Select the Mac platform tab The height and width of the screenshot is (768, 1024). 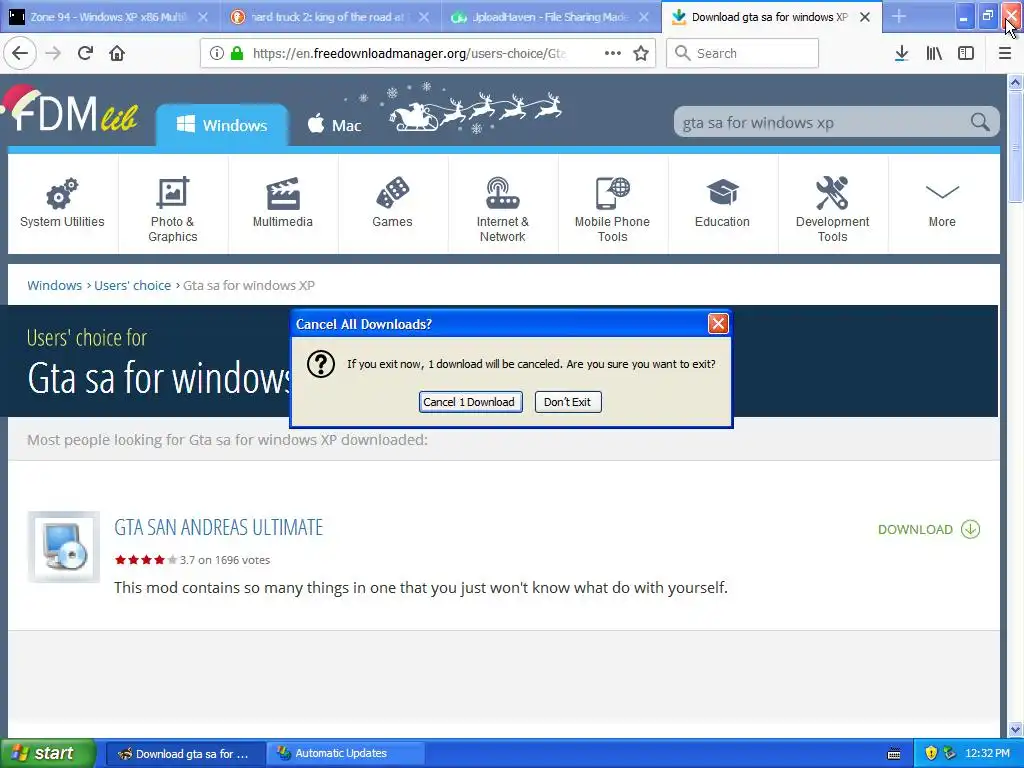(334, 125)
